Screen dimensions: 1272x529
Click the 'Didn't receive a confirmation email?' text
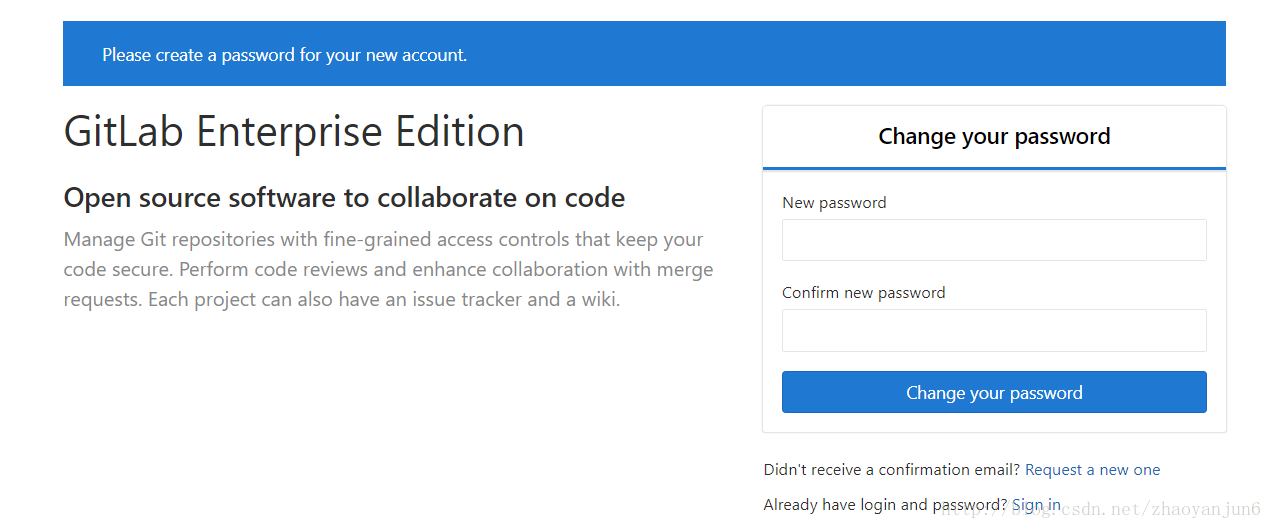coord(892,469)
